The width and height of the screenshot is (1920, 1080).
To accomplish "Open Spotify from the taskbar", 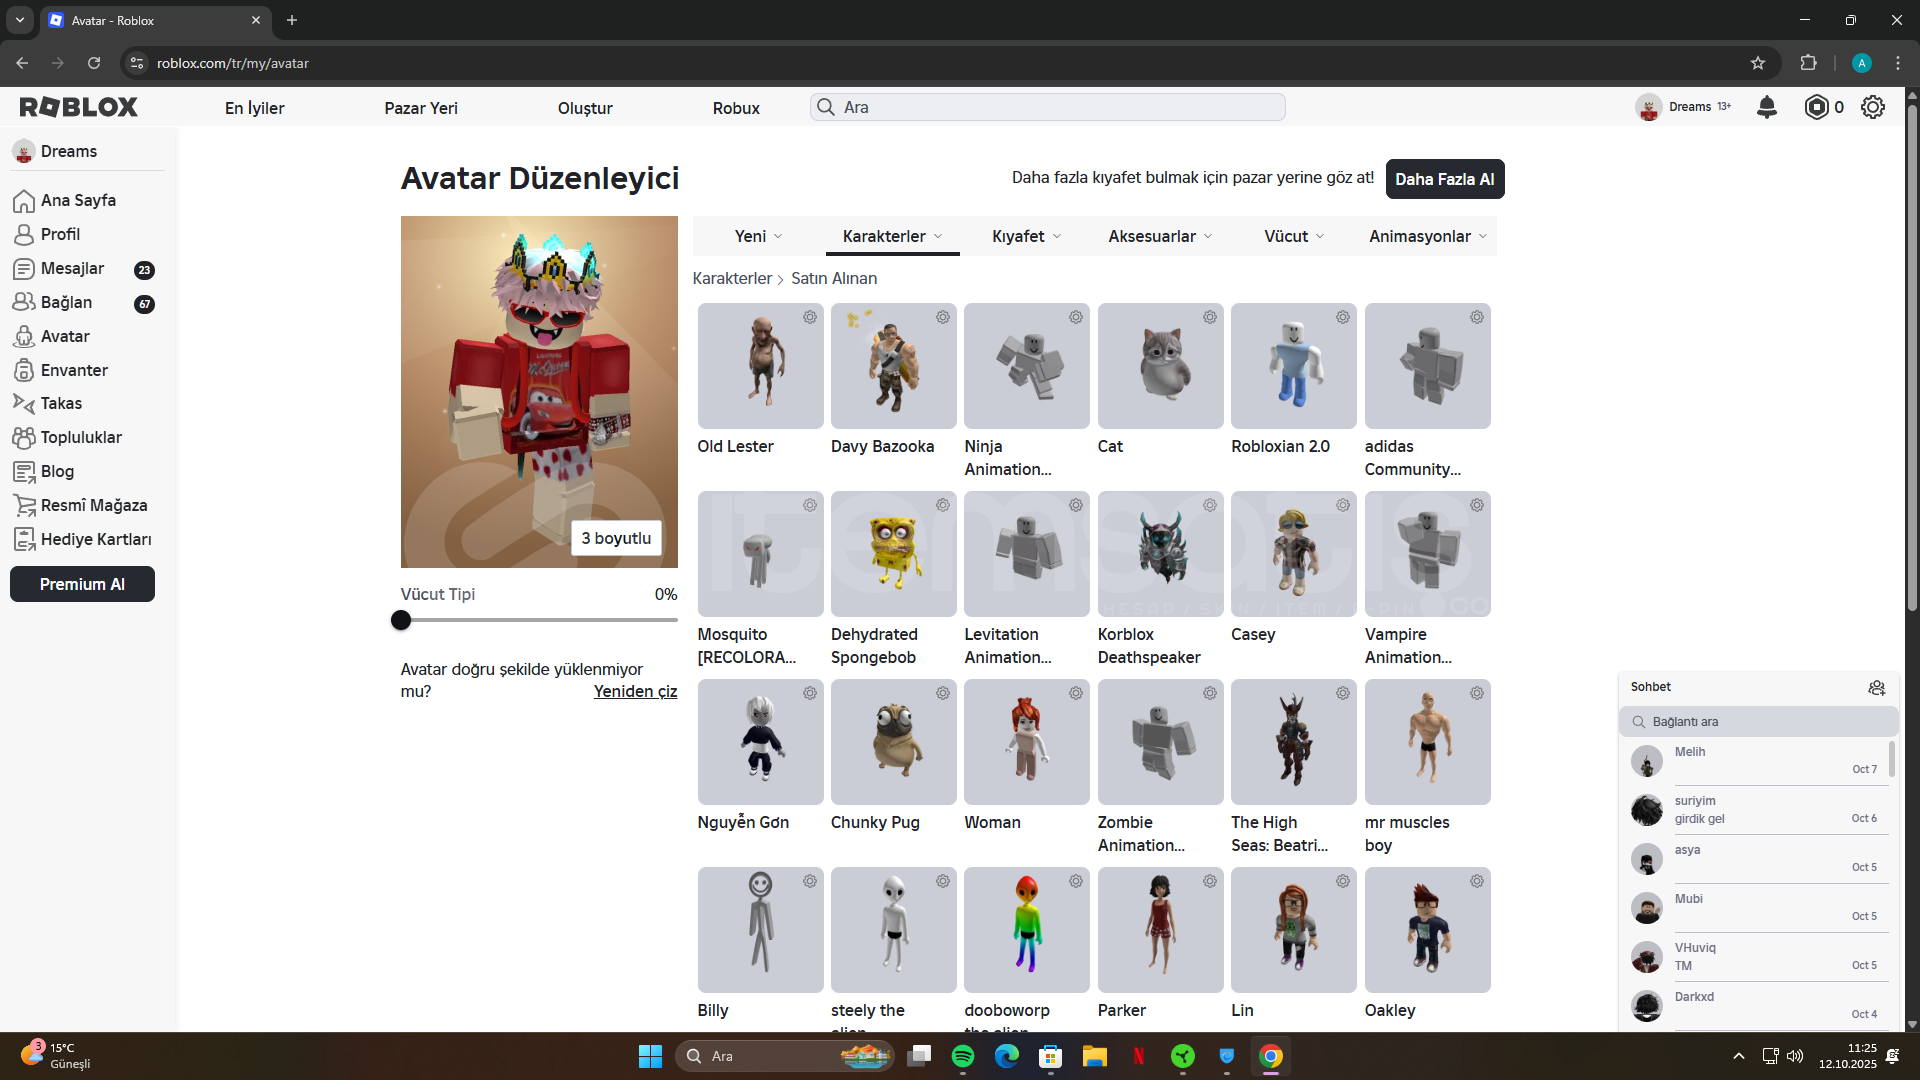I will point(963,1056).
